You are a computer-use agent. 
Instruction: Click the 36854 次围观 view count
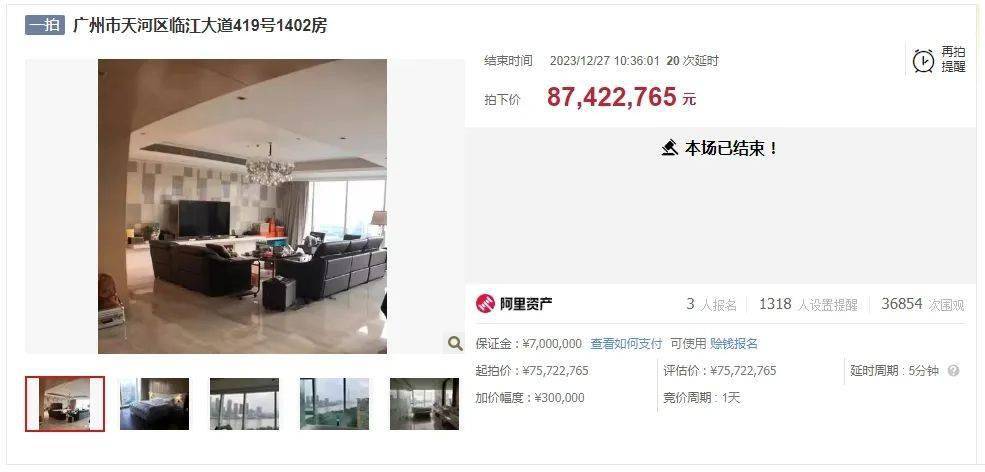coord(923,304)
